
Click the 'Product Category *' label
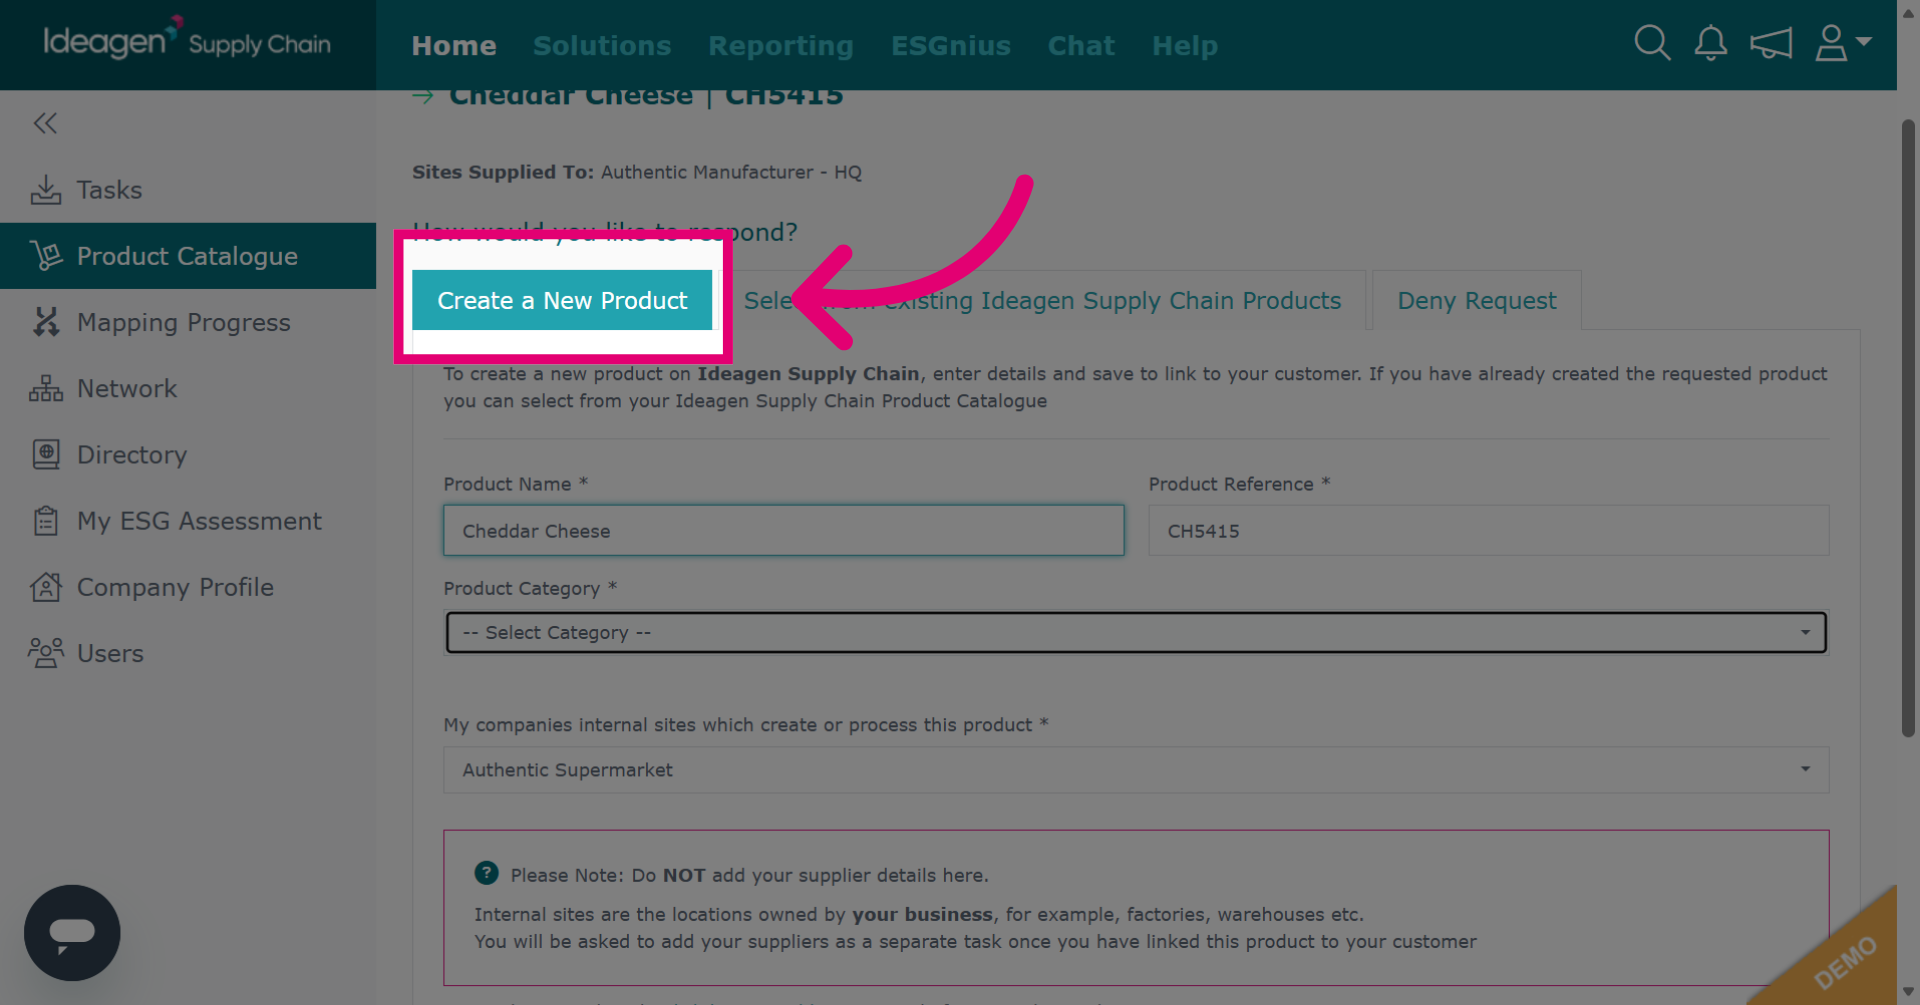pyautogui.click(x=530, y=588)
